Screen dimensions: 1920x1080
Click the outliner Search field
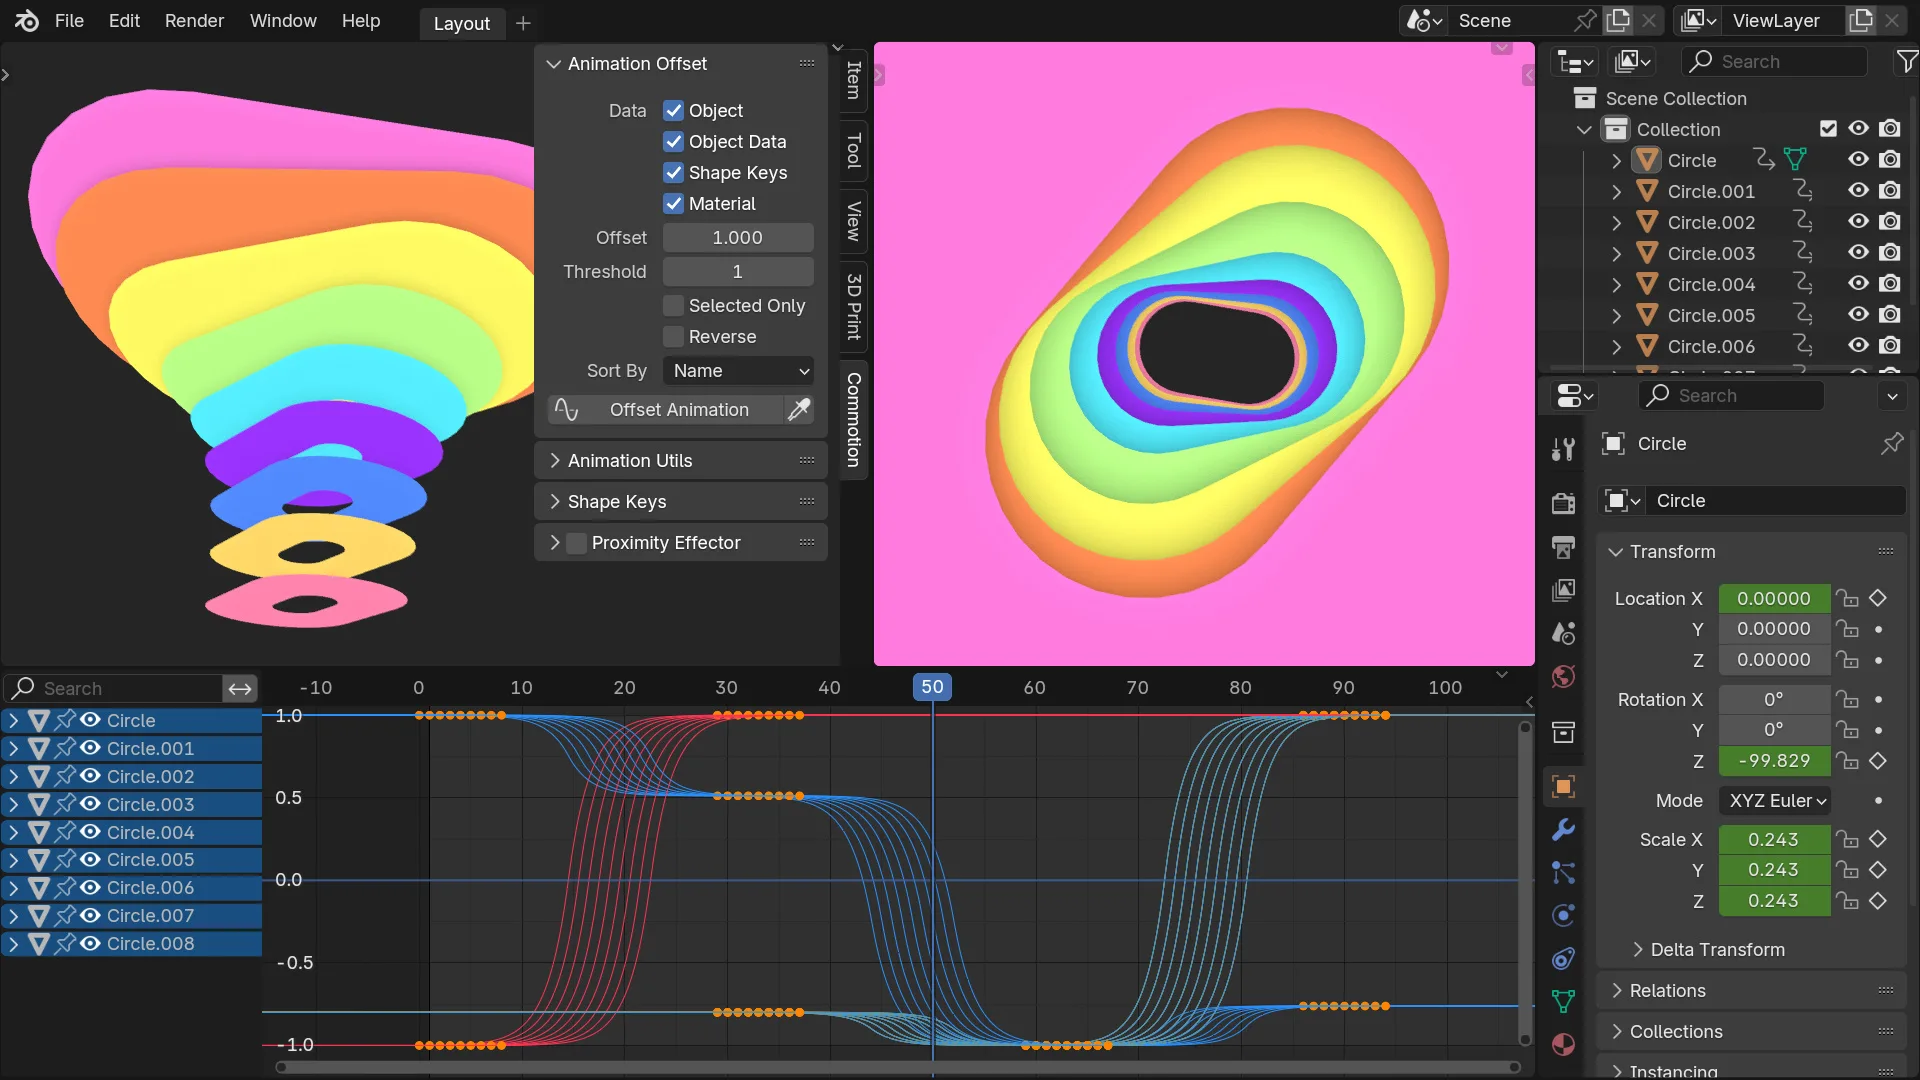coord(1773,61)
